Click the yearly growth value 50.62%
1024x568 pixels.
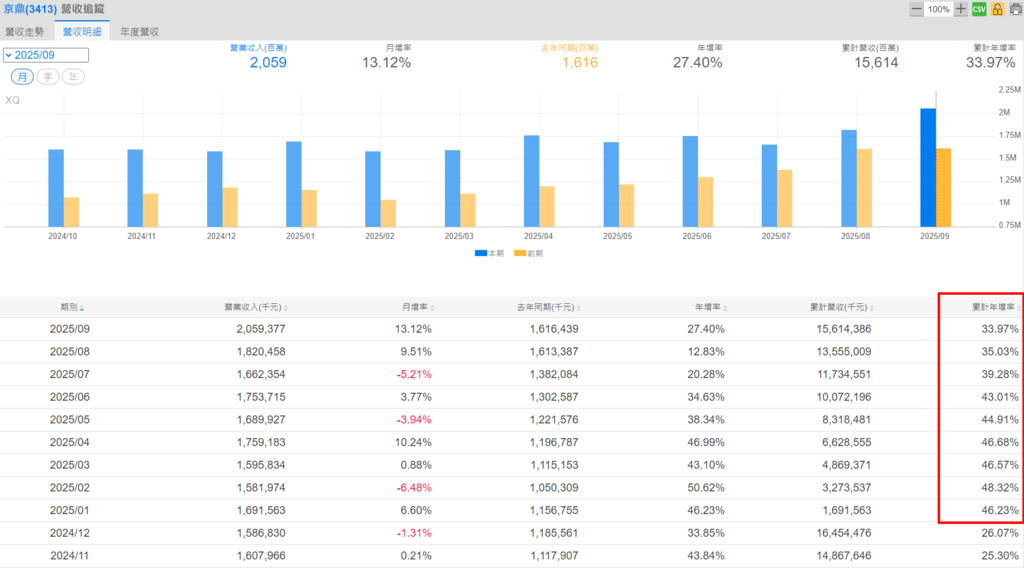706,488
